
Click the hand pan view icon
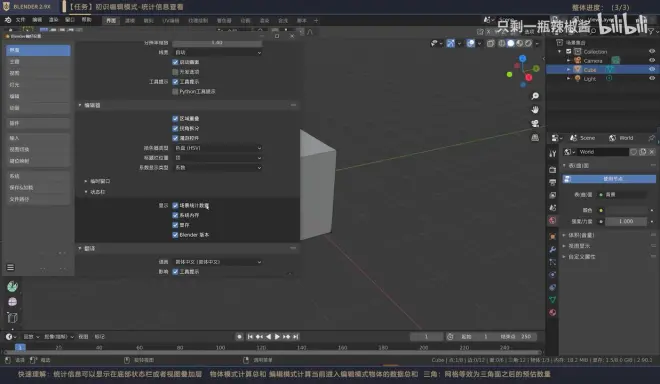tap(535, 109)
